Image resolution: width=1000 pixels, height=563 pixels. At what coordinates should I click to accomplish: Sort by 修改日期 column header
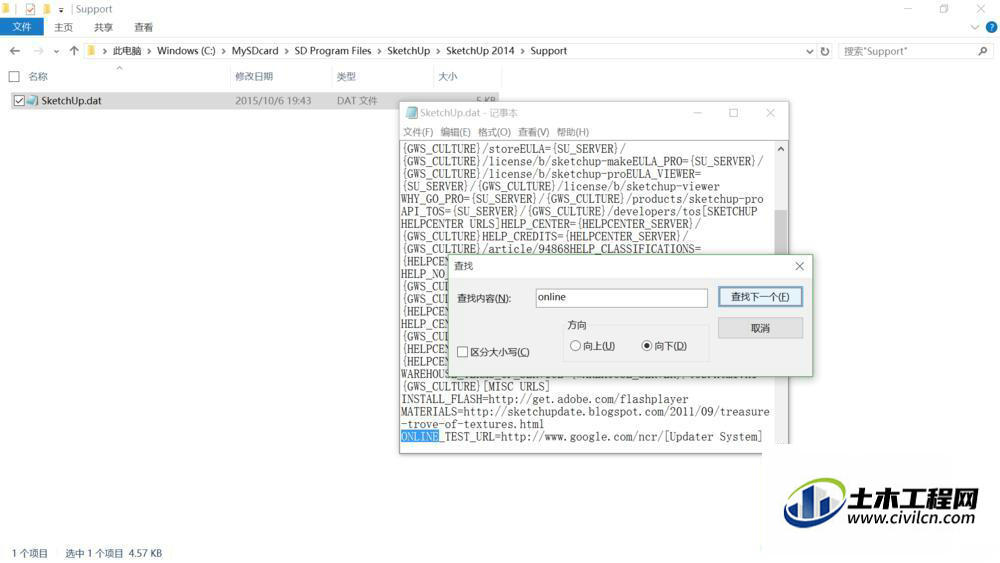tap(254, 77)
